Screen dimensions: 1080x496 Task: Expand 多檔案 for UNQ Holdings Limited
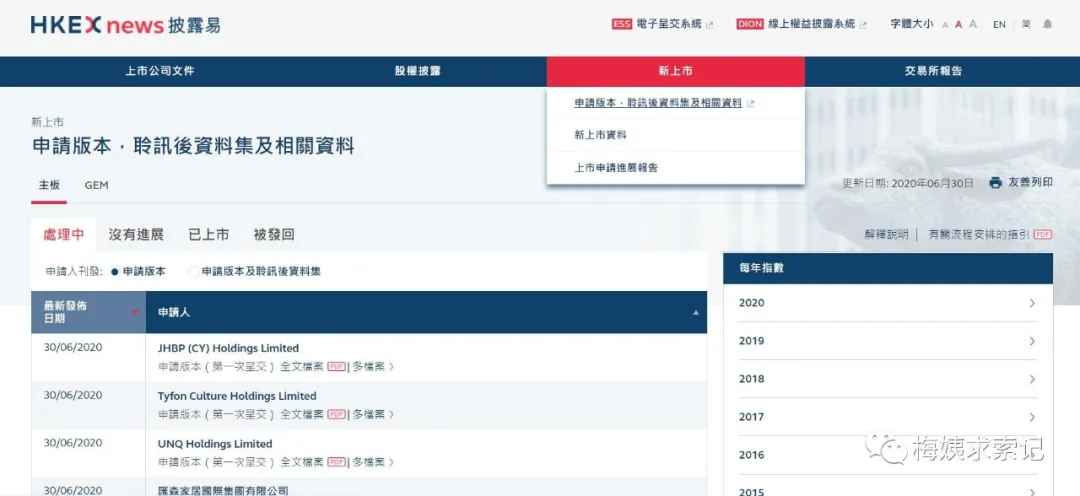373,462
